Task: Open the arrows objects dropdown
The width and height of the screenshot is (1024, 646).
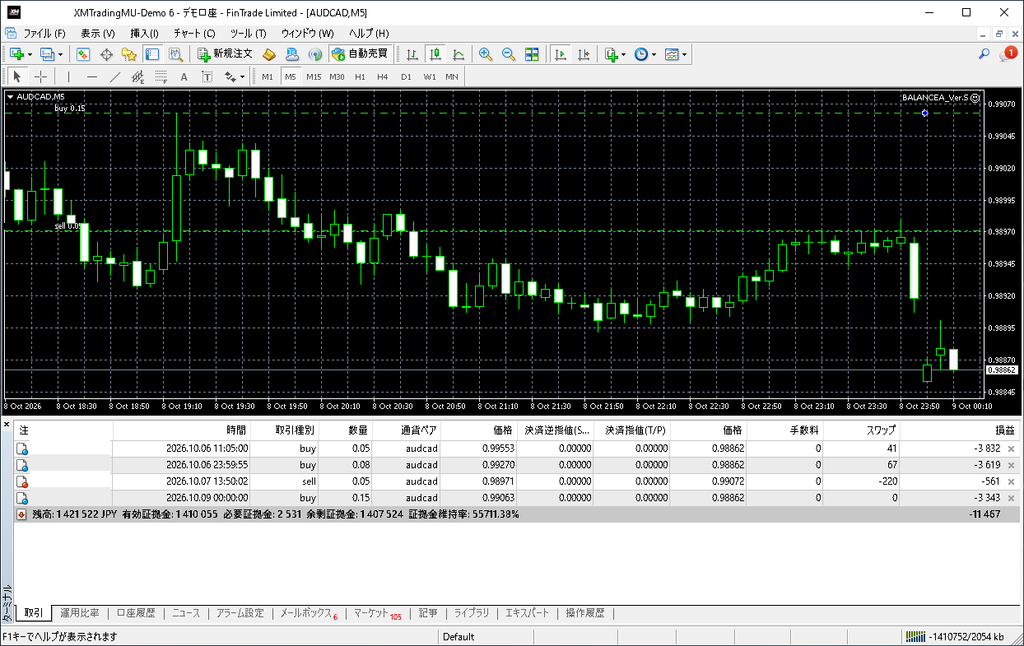Action: click(234, 77)
